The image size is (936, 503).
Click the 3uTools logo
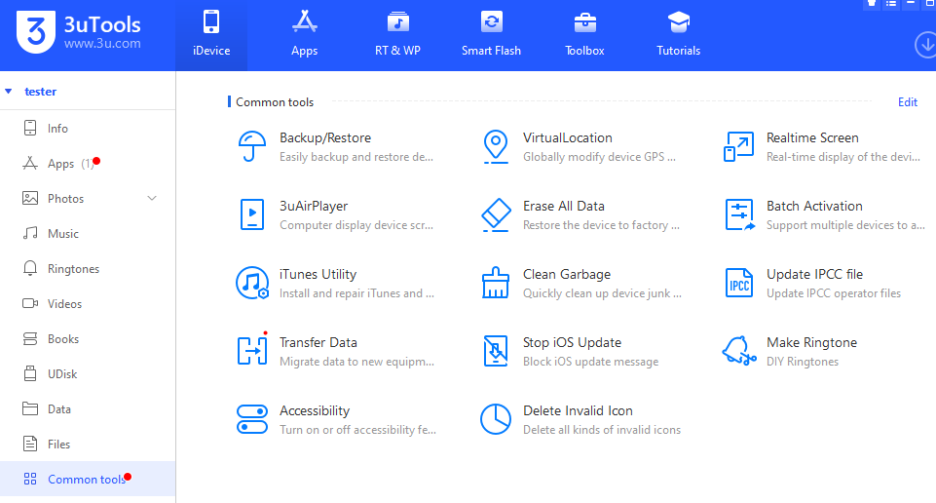tap(36, 32)
